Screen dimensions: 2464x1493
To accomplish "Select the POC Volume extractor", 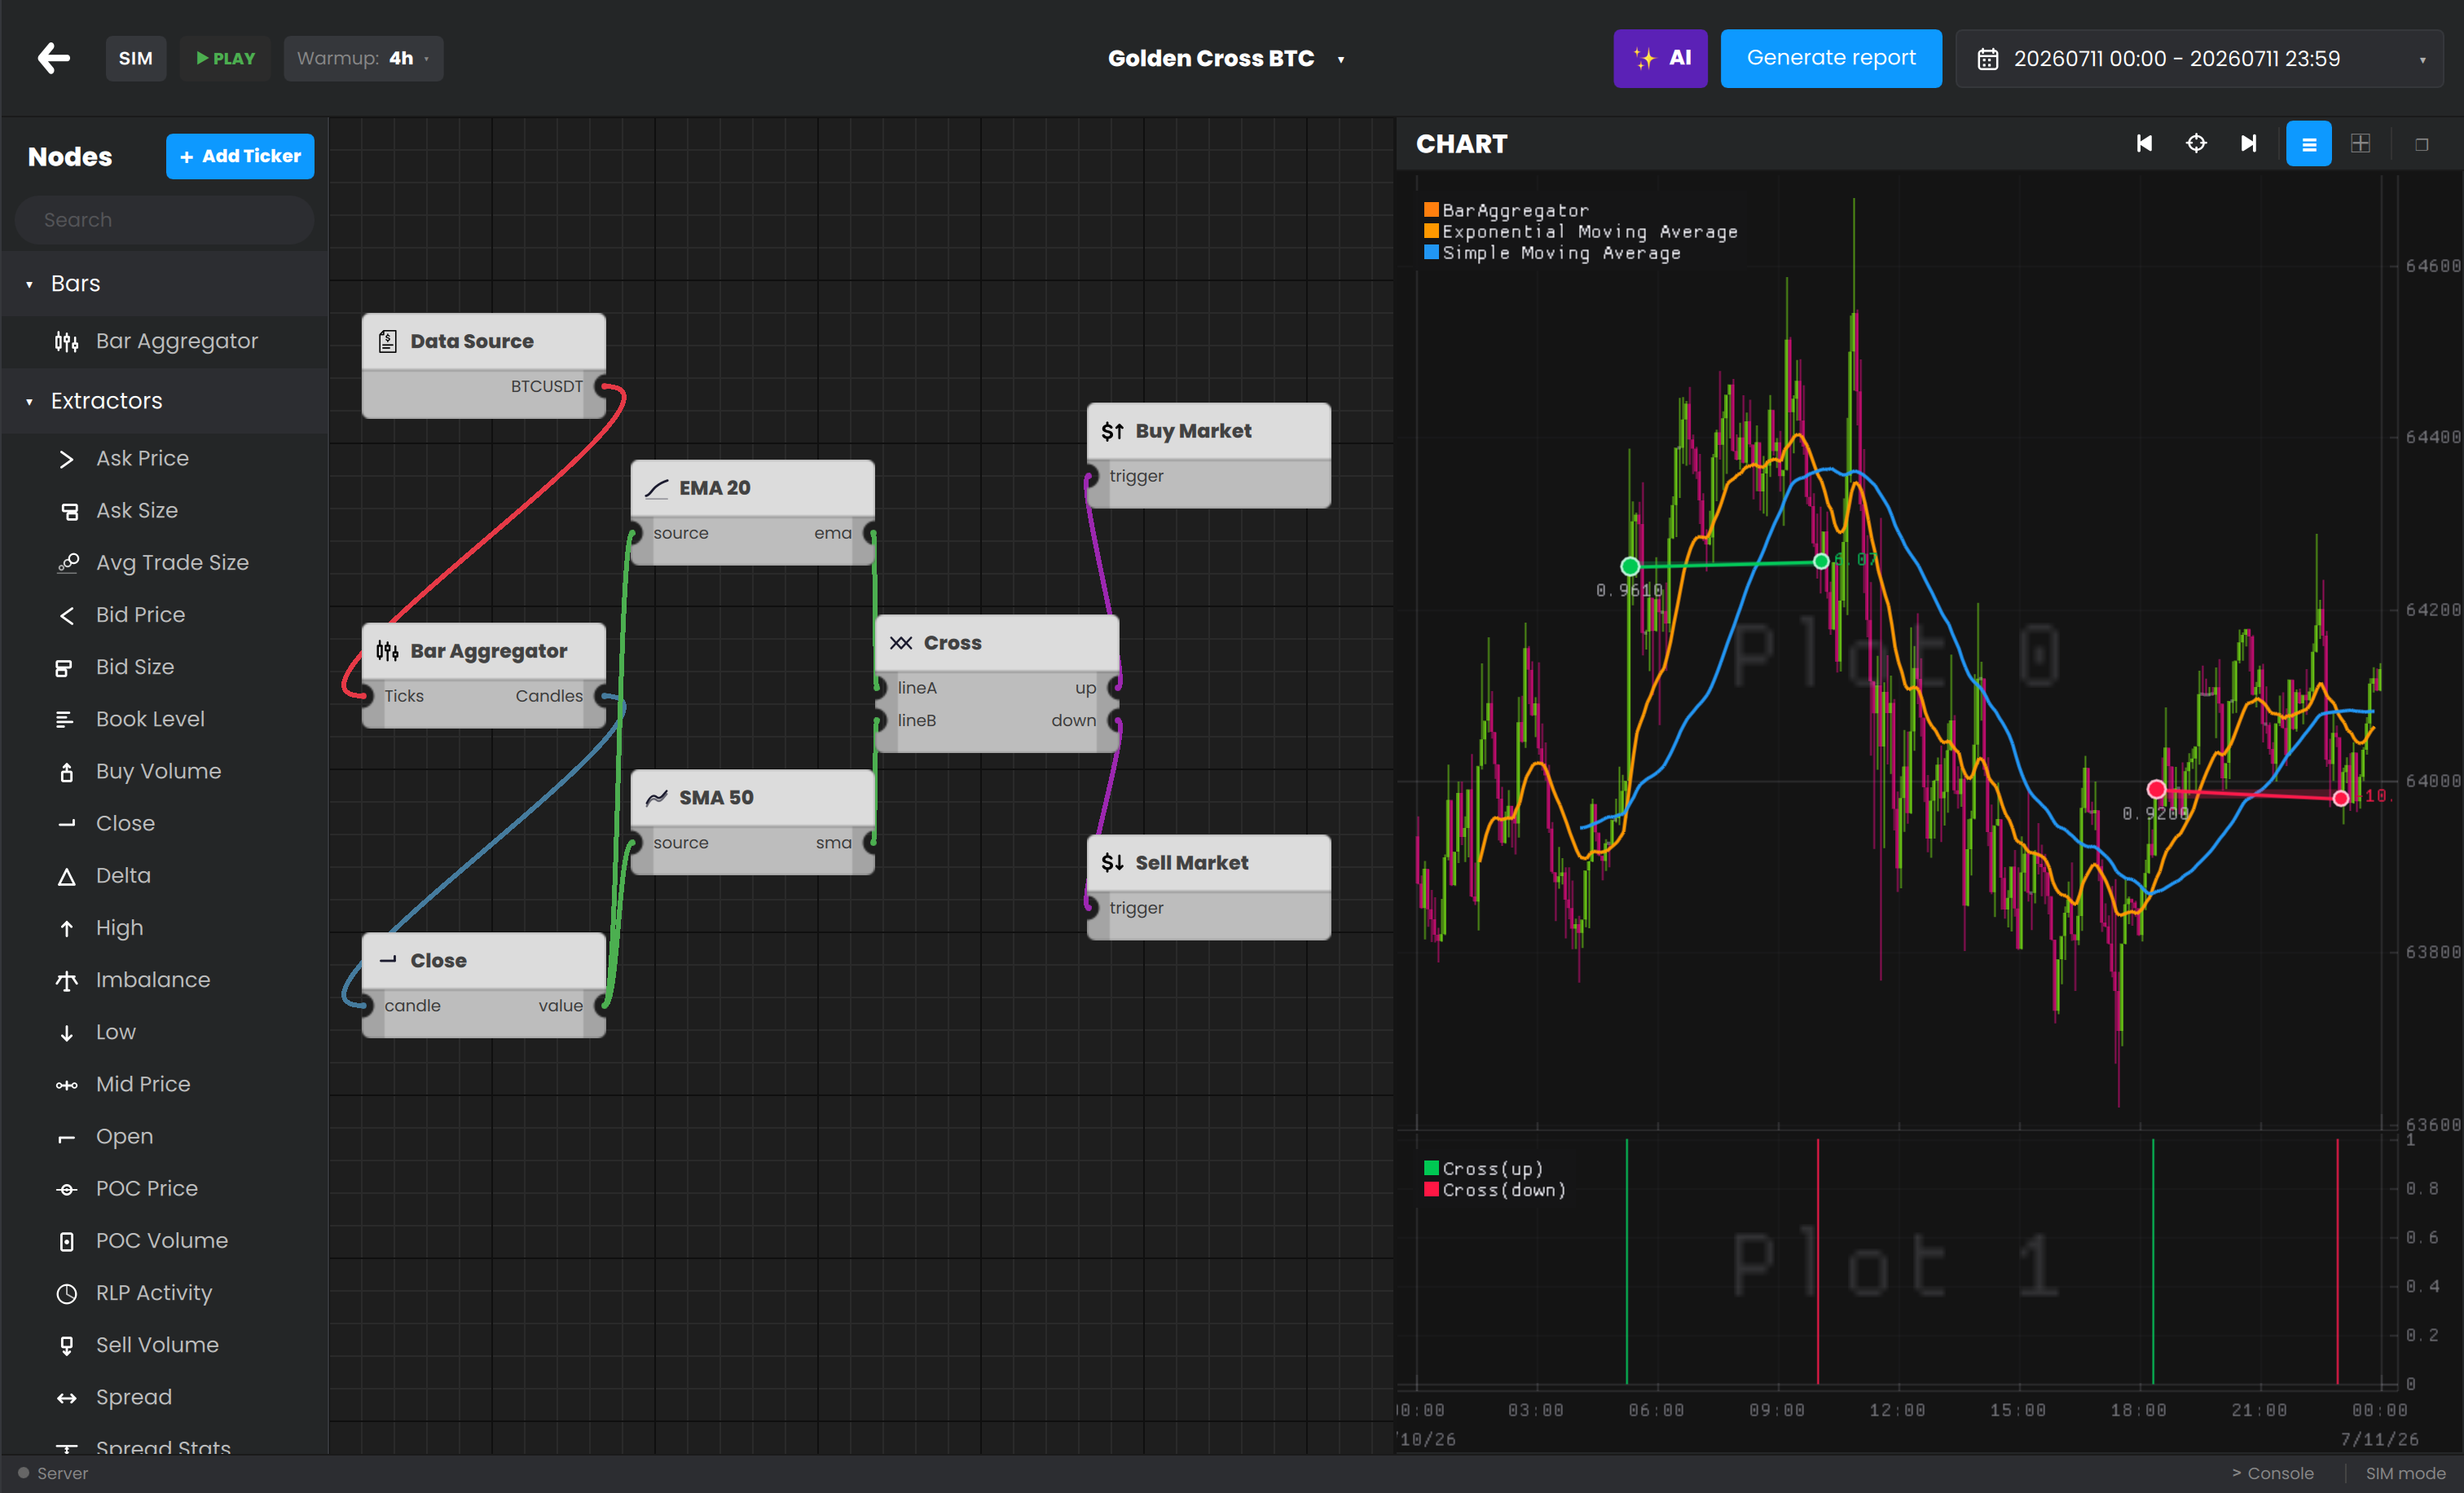I will click(x=164, y=1241).
